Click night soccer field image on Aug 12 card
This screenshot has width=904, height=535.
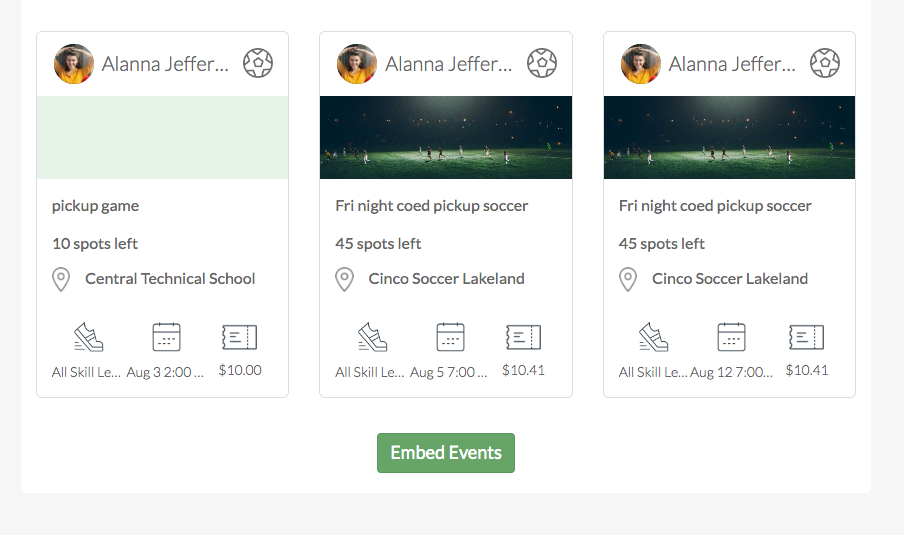(729, 137)
